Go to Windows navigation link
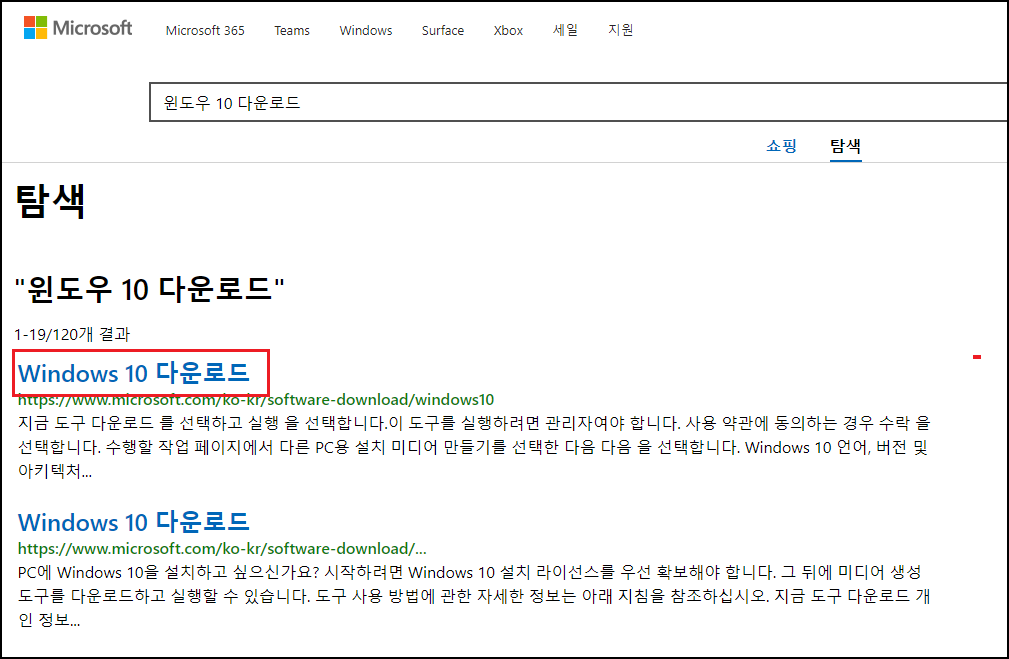Image resolution: width=1009 pixels, height=659 pixels. 366,30
